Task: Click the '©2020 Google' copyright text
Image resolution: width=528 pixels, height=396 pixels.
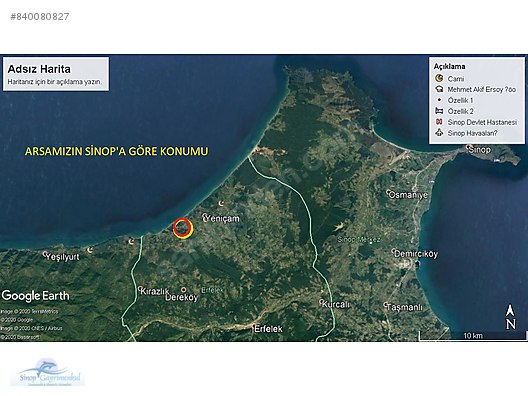Action: (x=16, y=320)
